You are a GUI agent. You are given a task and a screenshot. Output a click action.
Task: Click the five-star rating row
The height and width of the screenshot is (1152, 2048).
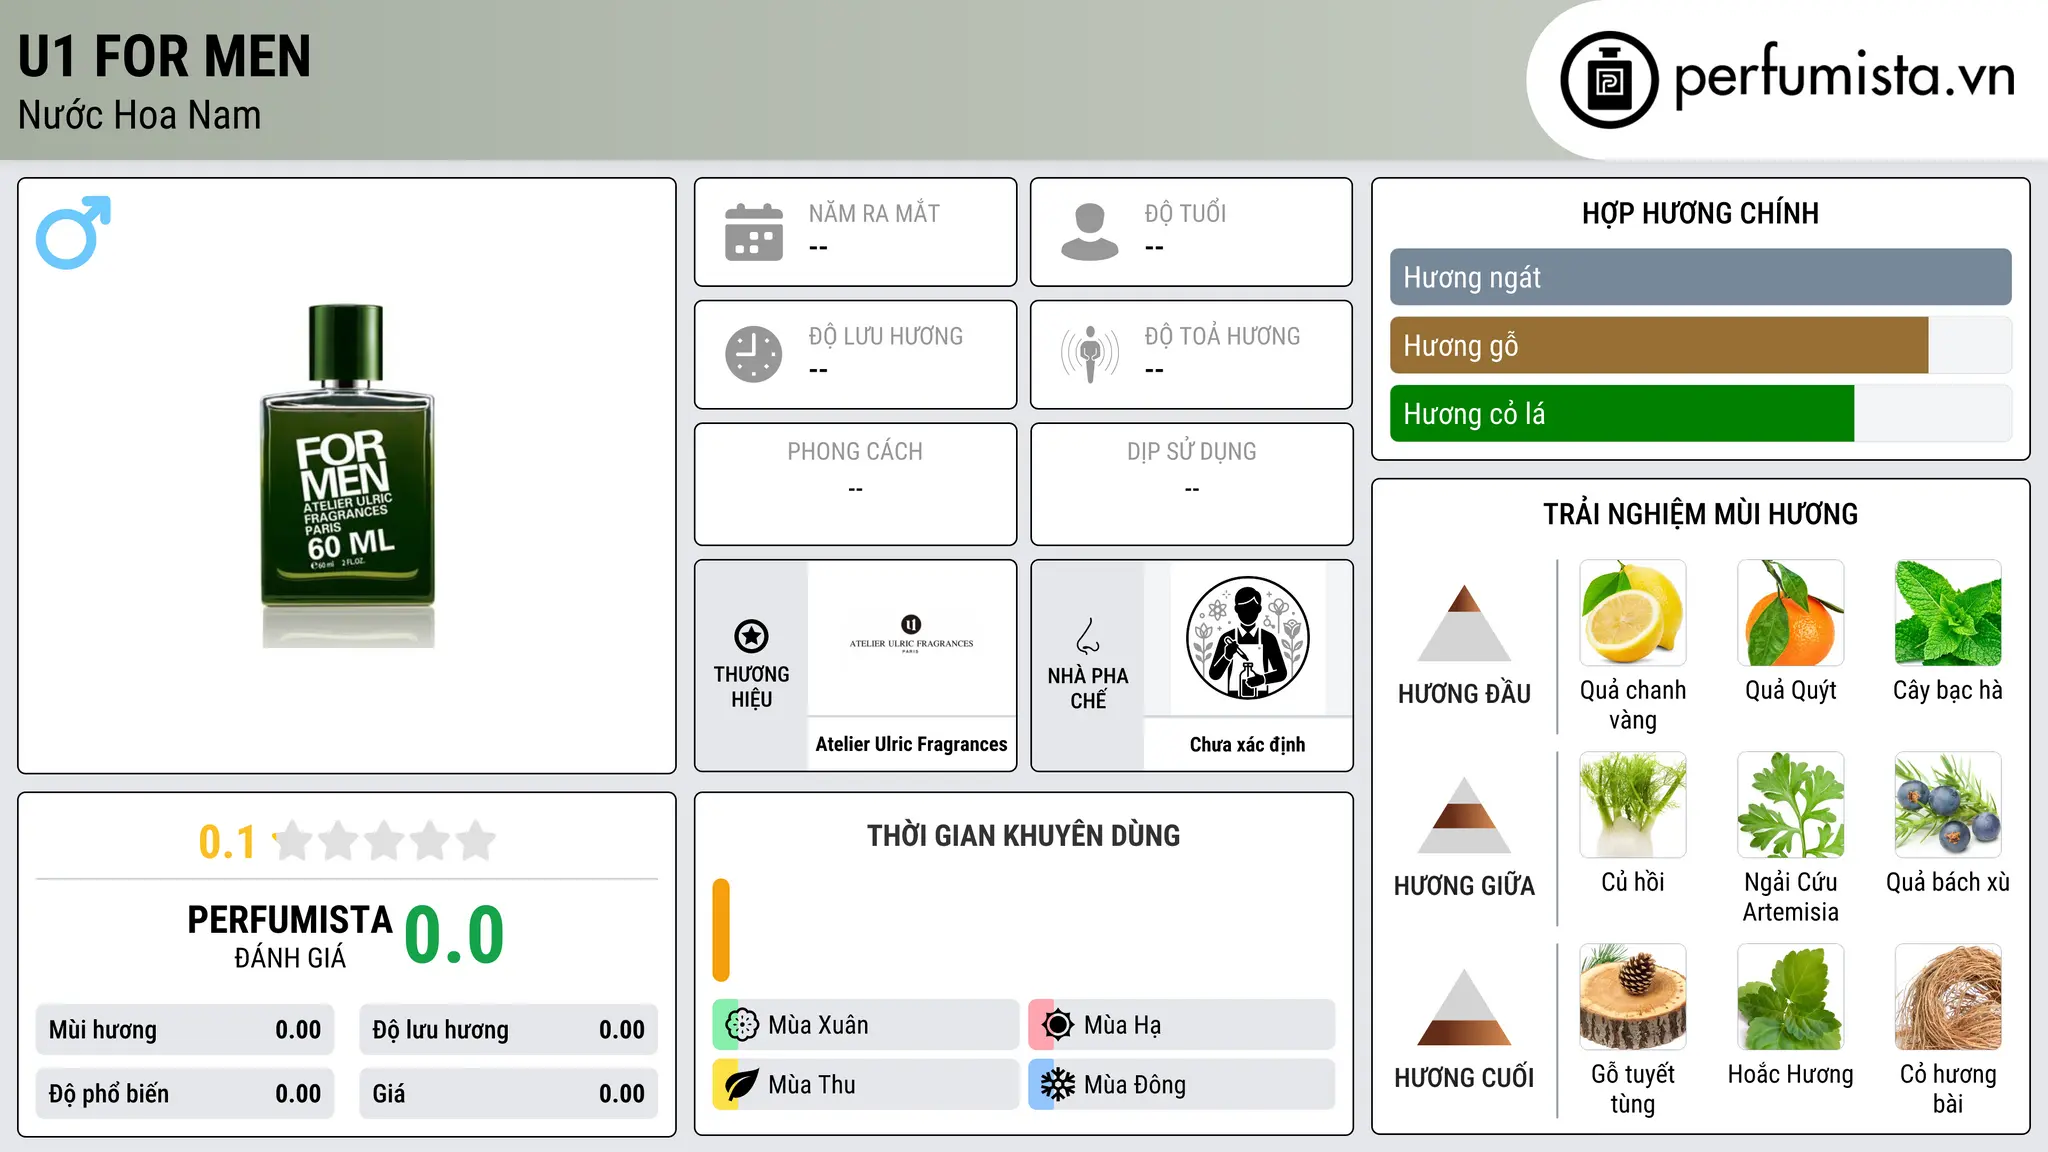click(x=385, y=841)
